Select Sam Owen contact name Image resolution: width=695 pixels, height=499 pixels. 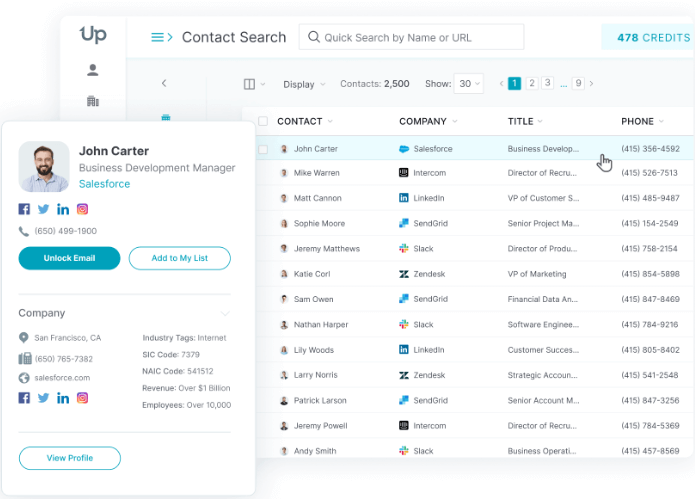coord(313,299)
